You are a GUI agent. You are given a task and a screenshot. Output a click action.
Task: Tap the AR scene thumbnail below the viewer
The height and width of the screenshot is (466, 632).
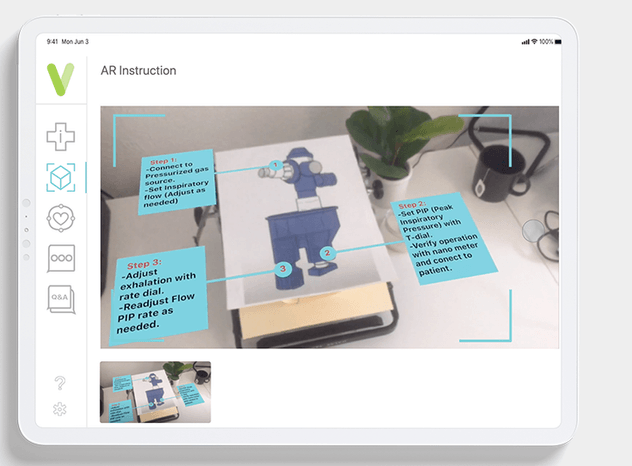(x=155, y=392)
